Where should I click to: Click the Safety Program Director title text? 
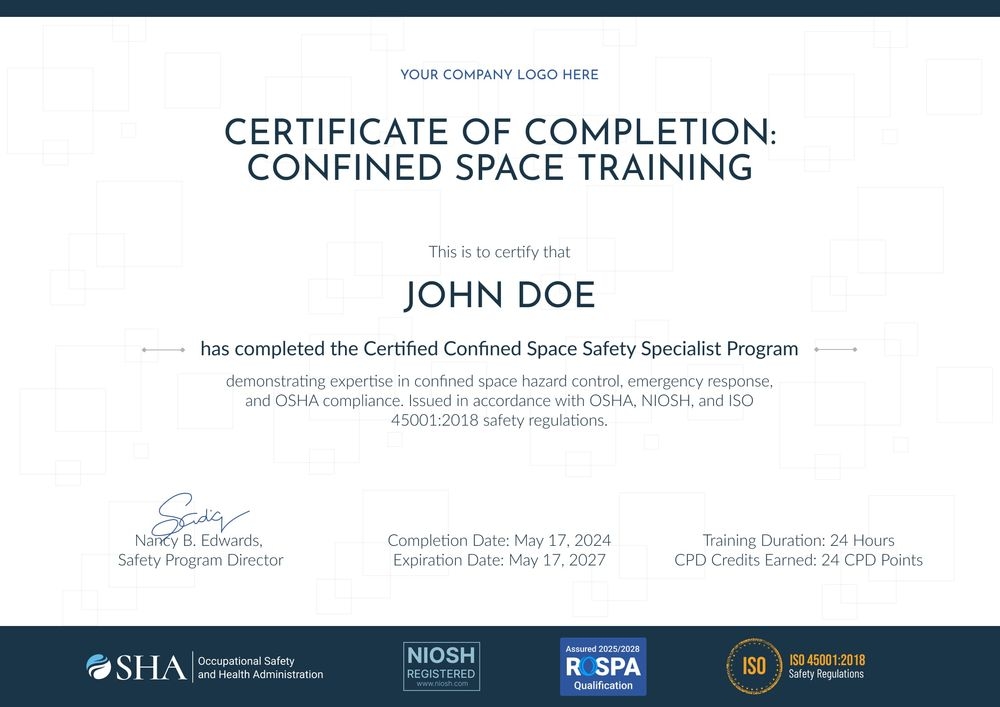point(199,560)
